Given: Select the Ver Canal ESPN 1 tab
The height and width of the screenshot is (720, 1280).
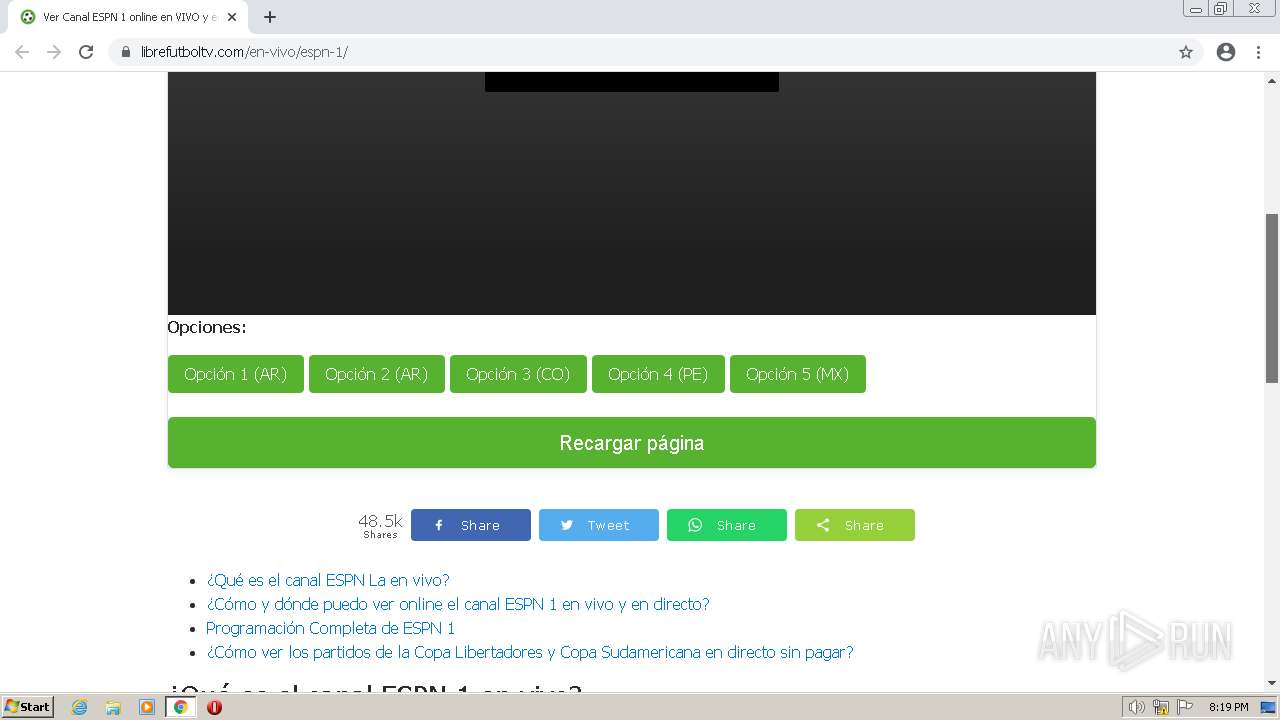Looking at the screenshot, I should [x=128, y=17].
